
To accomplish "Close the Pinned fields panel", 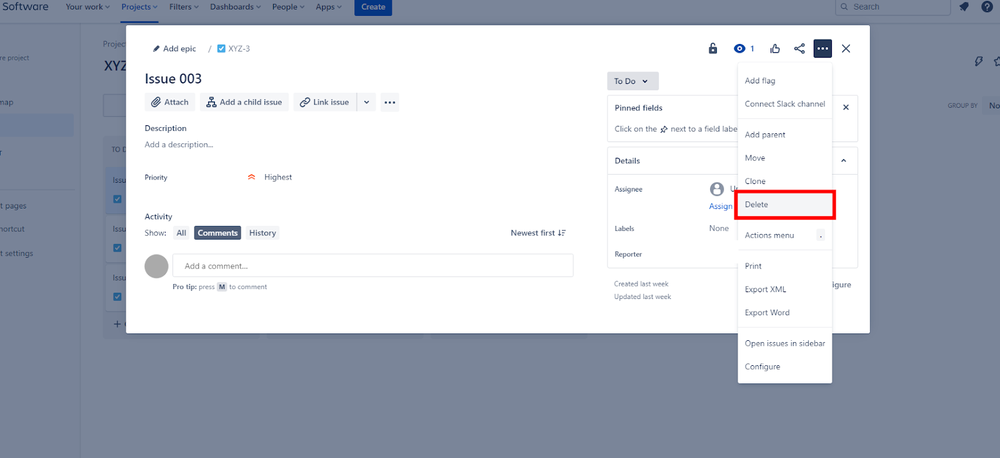I will [x=846, y=108].
